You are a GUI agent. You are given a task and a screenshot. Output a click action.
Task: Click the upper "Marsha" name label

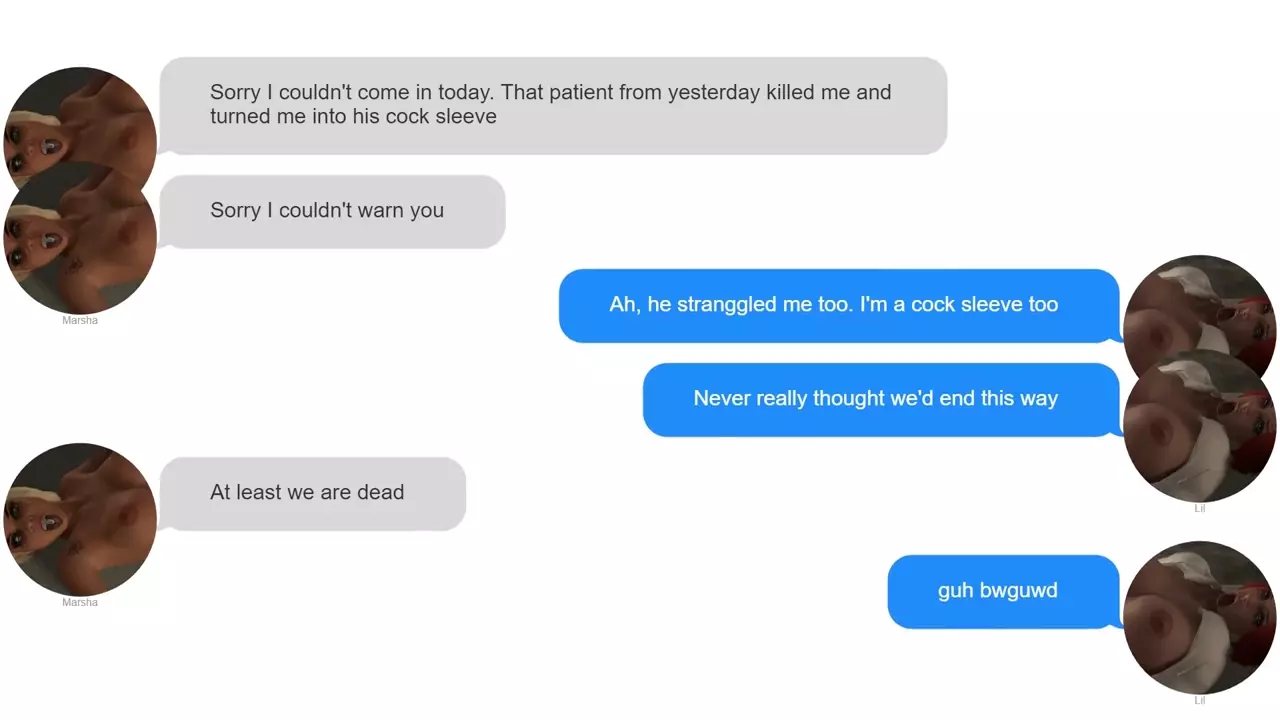80,321
